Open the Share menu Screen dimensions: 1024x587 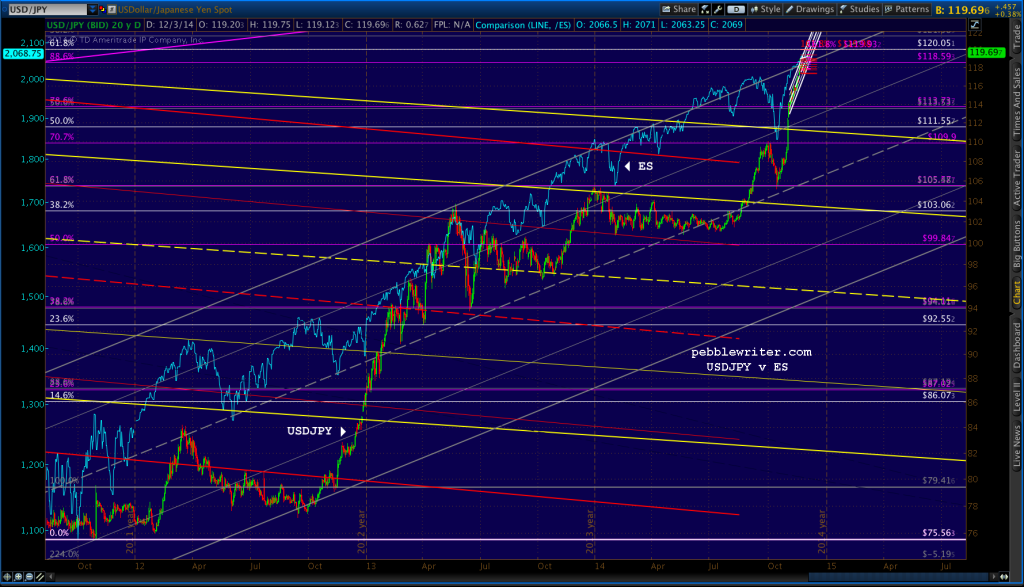[679, 9]
